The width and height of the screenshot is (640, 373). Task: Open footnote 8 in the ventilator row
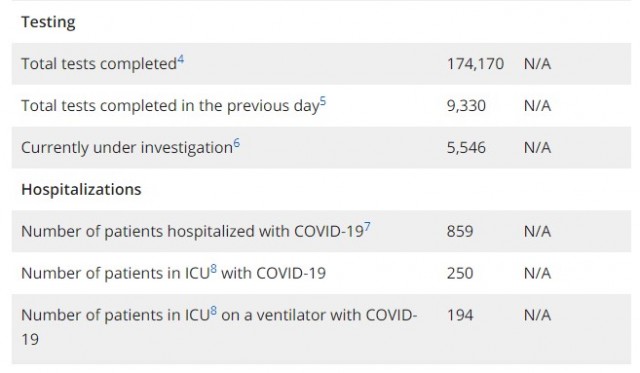(x=213, y=311)
